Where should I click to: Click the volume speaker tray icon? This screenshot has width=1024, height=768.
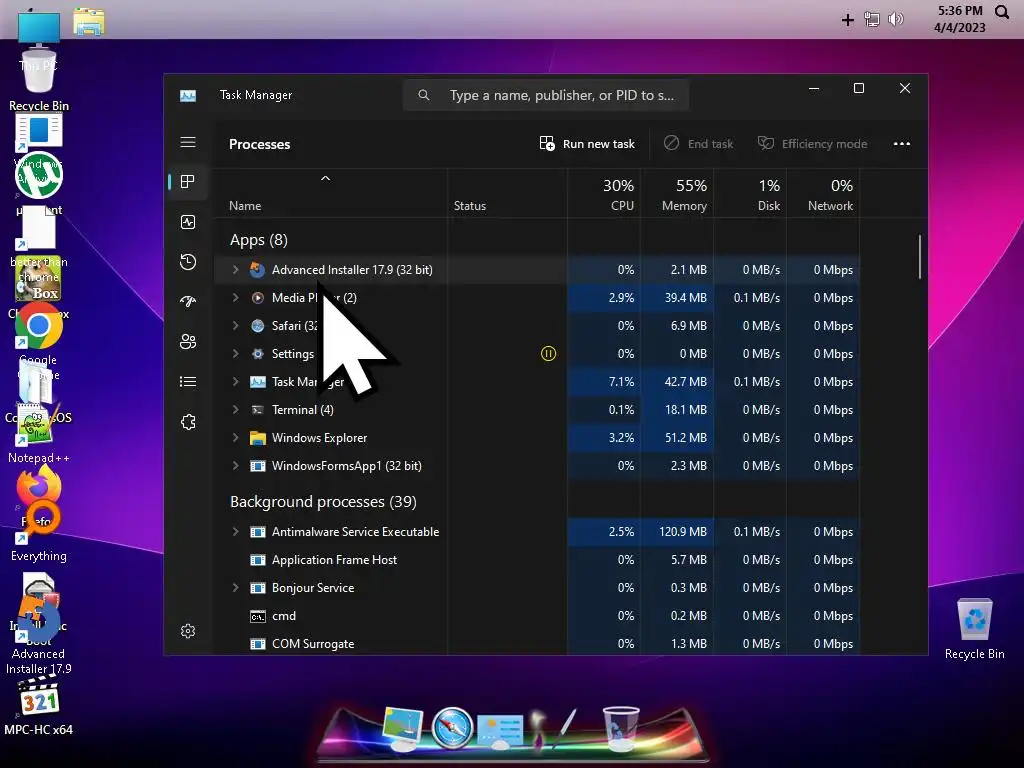(x=896, y=19)
